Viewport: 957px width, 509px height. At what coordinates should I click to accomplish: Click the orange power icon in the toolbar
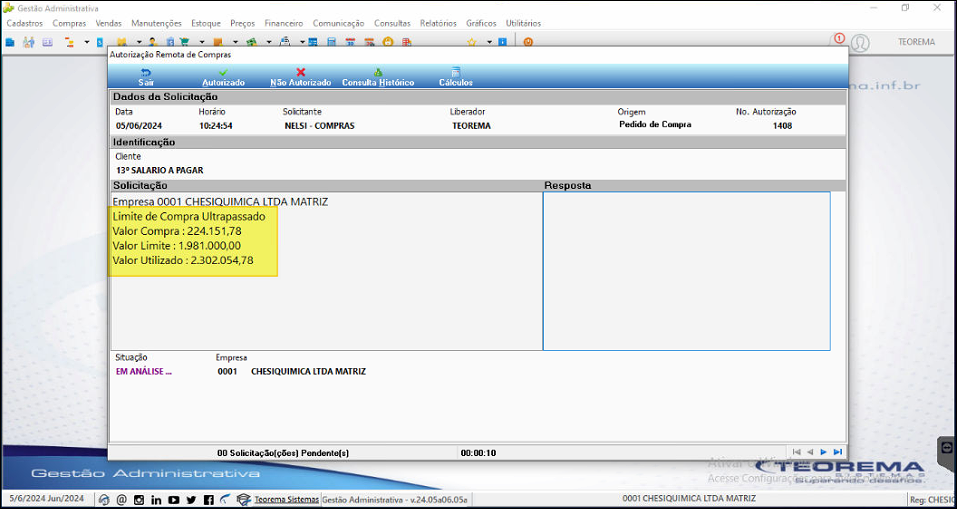click(x=529, y=42)
